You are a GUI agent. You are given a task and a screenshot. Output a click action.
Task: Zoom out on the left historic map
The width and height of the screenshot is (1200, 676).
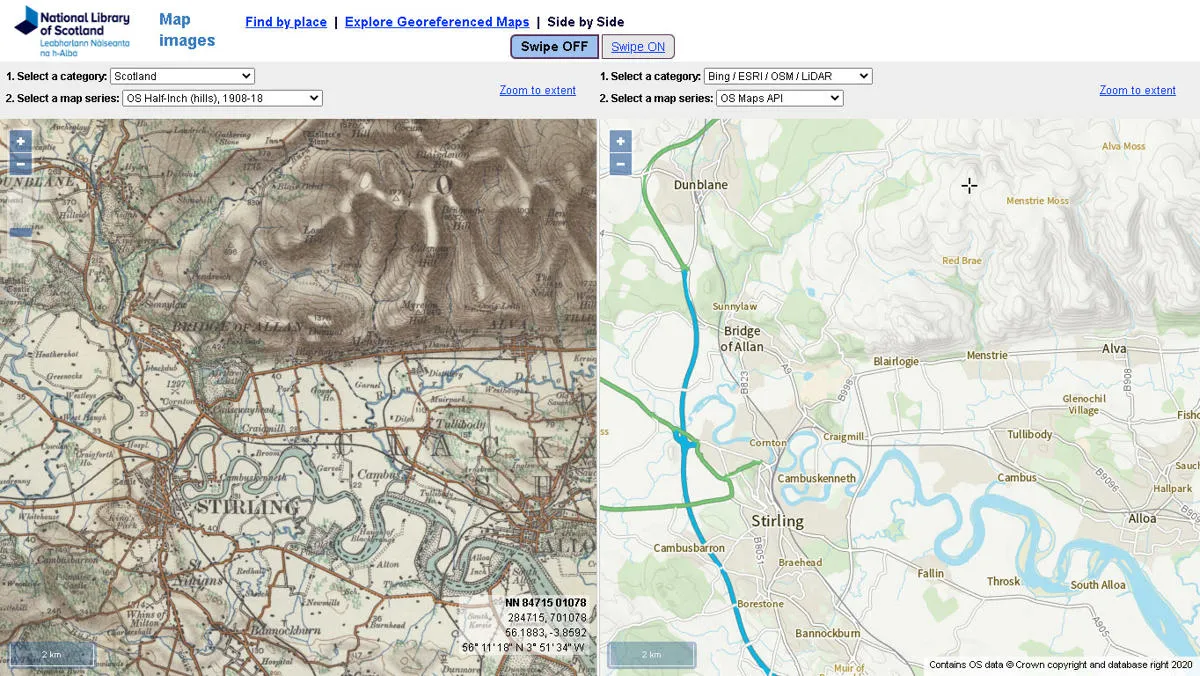[19, 163]
